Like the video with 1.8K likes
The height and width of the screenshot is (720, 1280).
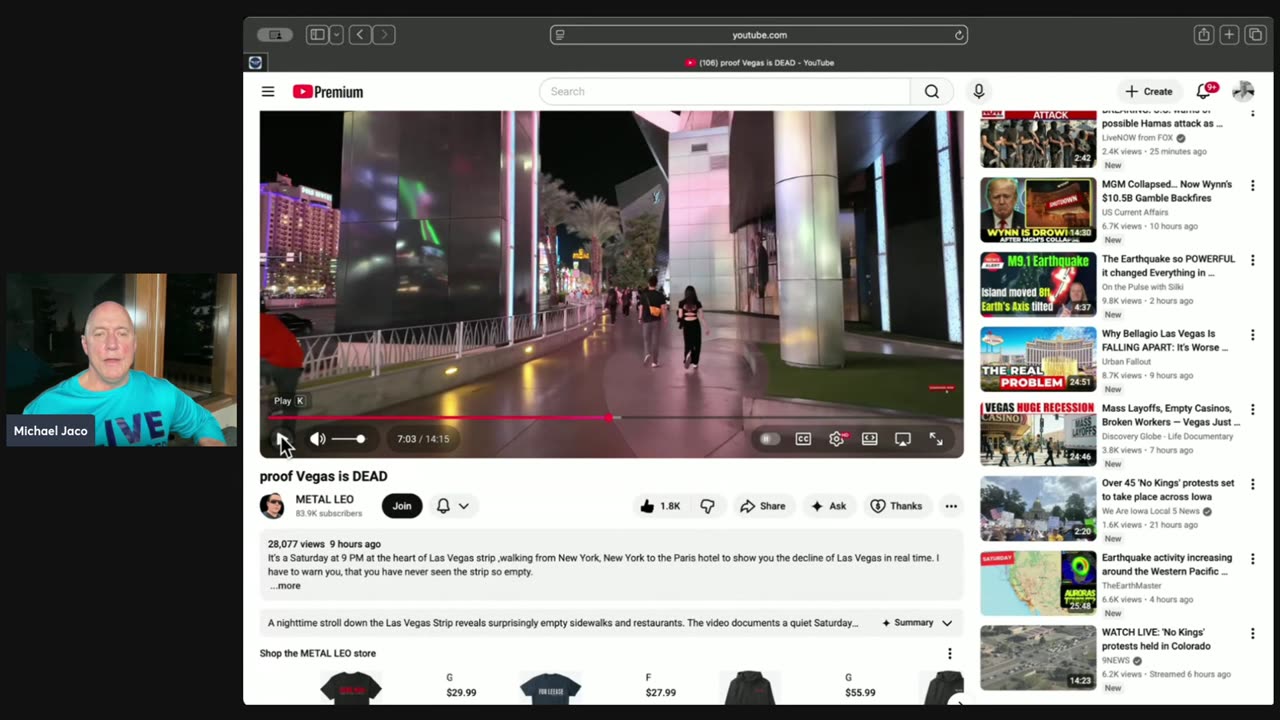click(x=659, y=506)
